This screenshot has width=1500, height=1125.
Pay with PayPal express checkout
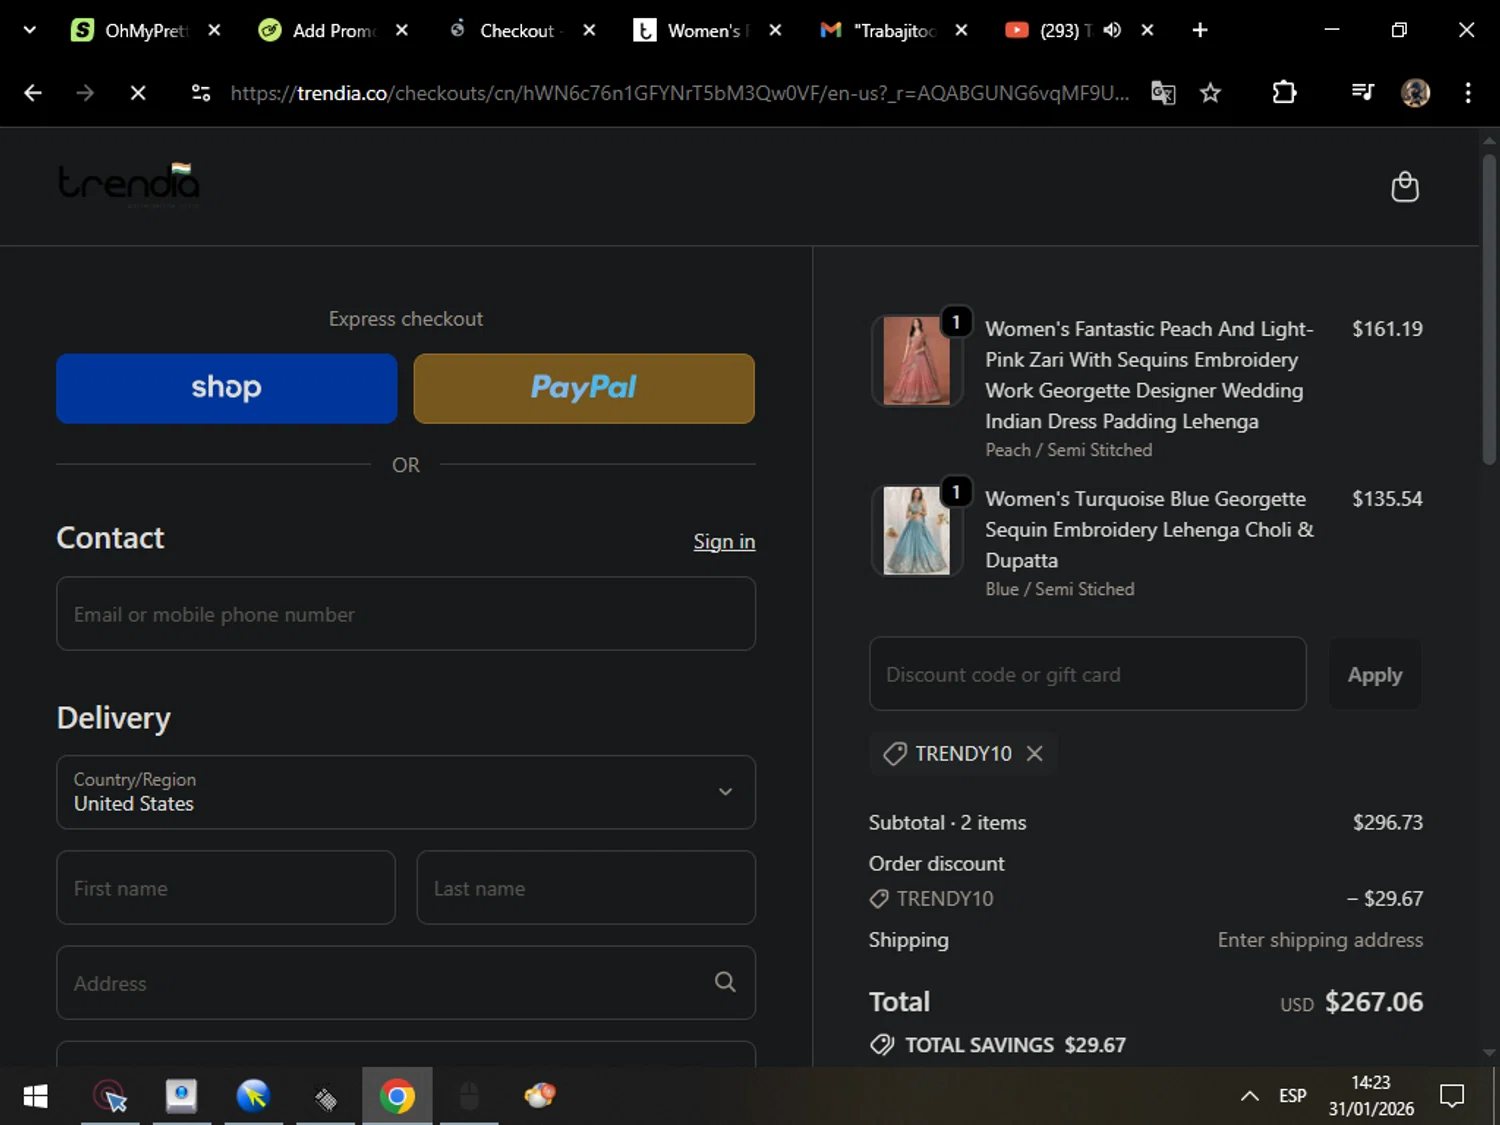[x=584, y=388]
